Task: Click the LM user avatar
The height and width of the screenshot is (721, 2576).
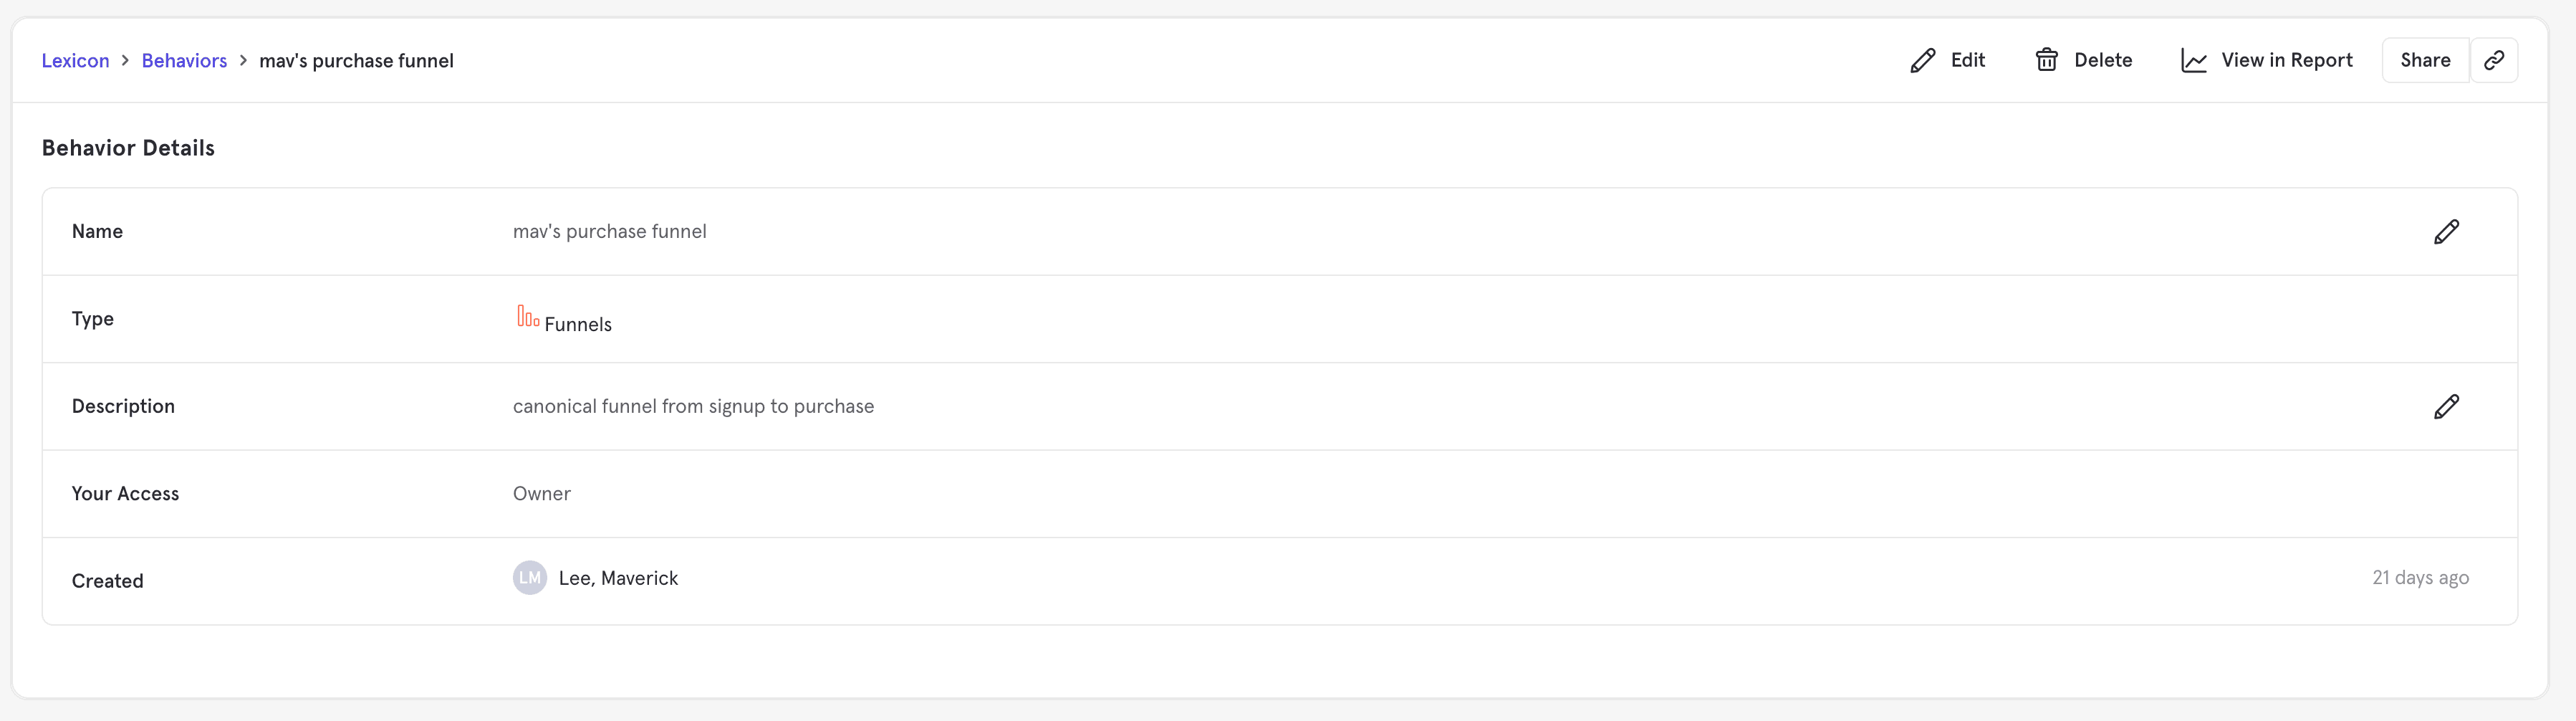Action: click(x=529, y=578)
